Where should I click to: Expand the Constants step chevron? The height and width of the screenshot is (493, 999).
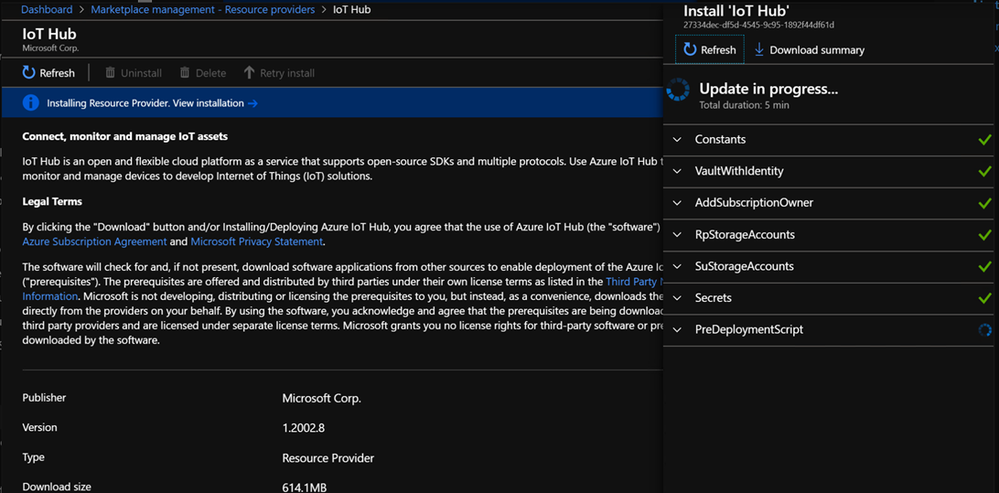tap(677, 139)
